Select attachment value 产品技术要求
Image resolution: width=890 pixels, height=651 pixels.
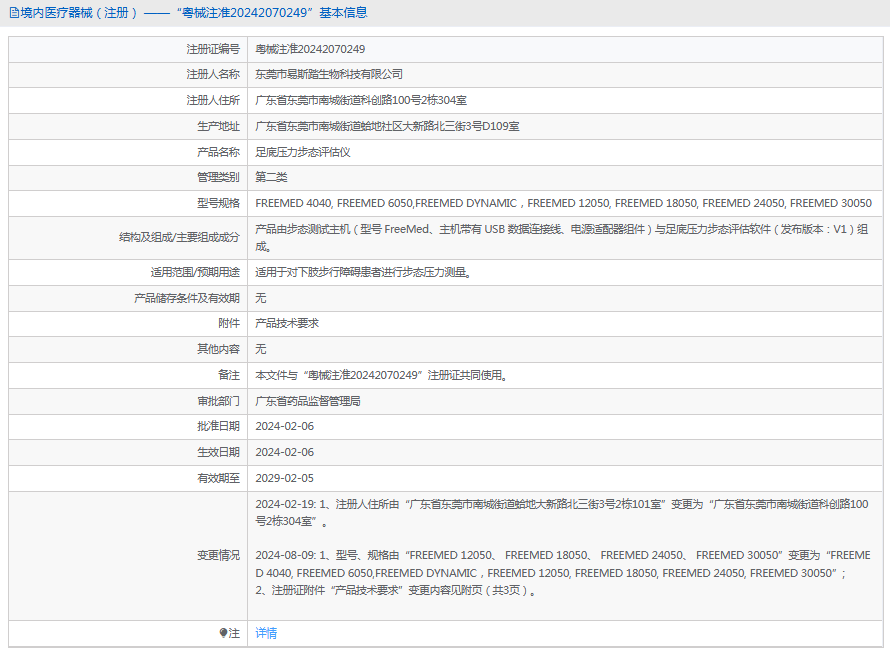[287, 324]
